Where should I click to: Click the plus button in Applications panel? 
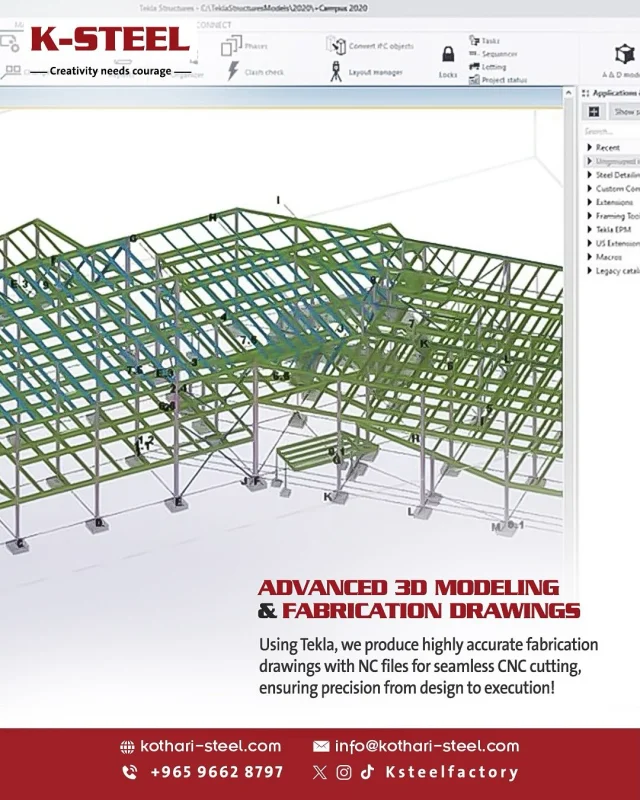click(x=594, y=112)
